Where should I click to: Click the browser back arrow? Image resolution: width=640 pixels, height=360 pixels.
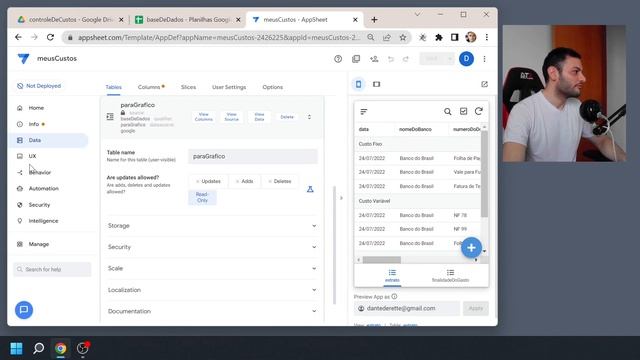18,37
